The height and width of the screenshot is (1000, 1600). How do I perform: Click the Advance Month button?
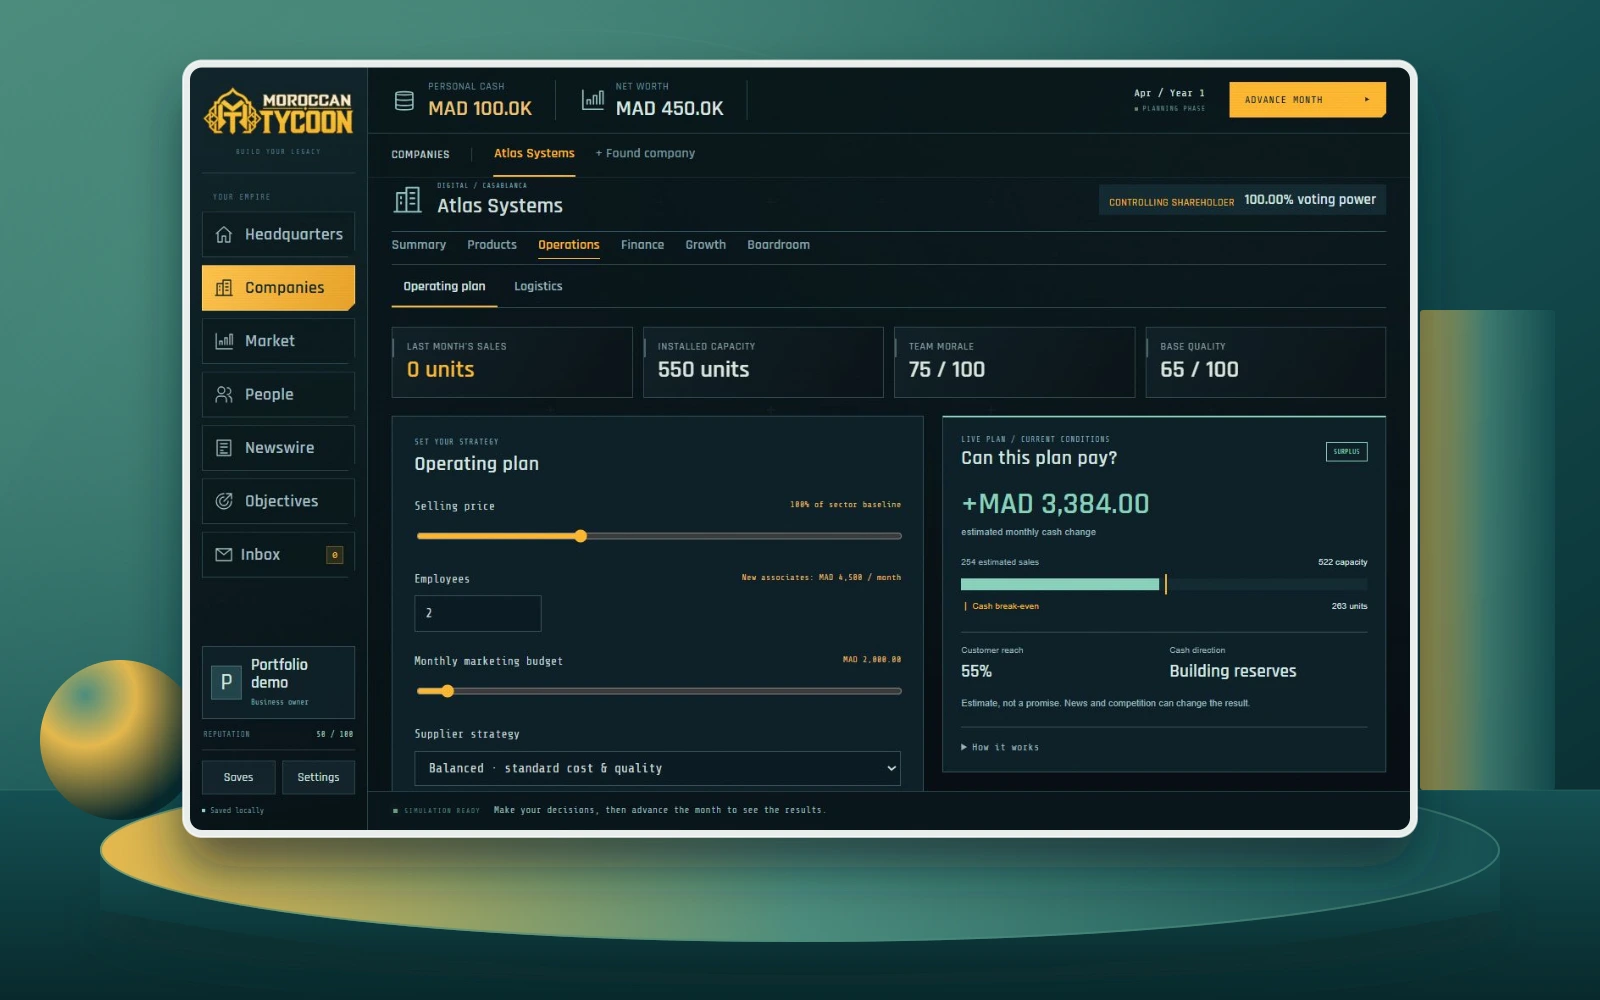click(x=1307, y=100)
